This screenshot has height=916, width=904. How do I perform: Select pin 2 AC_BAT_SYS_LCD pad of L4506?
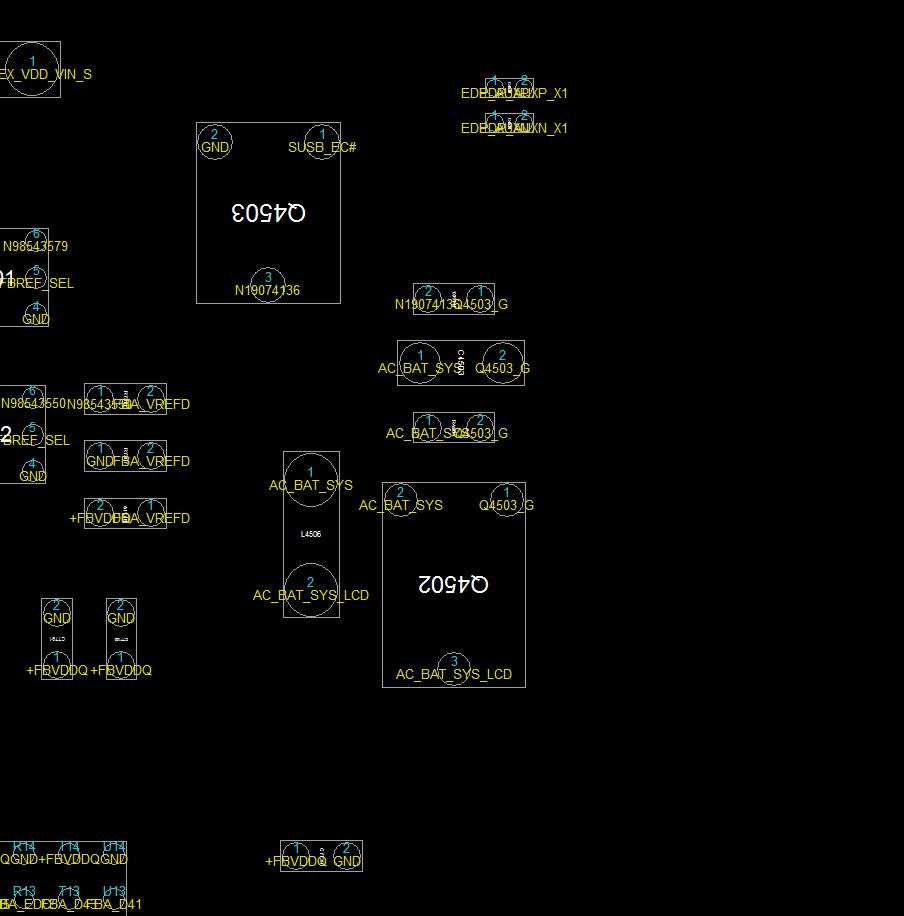pos(311,589)
